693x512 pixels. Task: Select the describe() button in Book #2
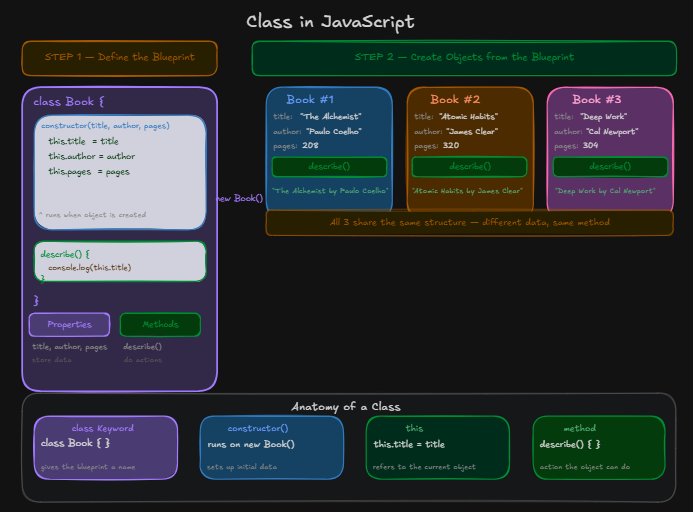tap(469, 167)
